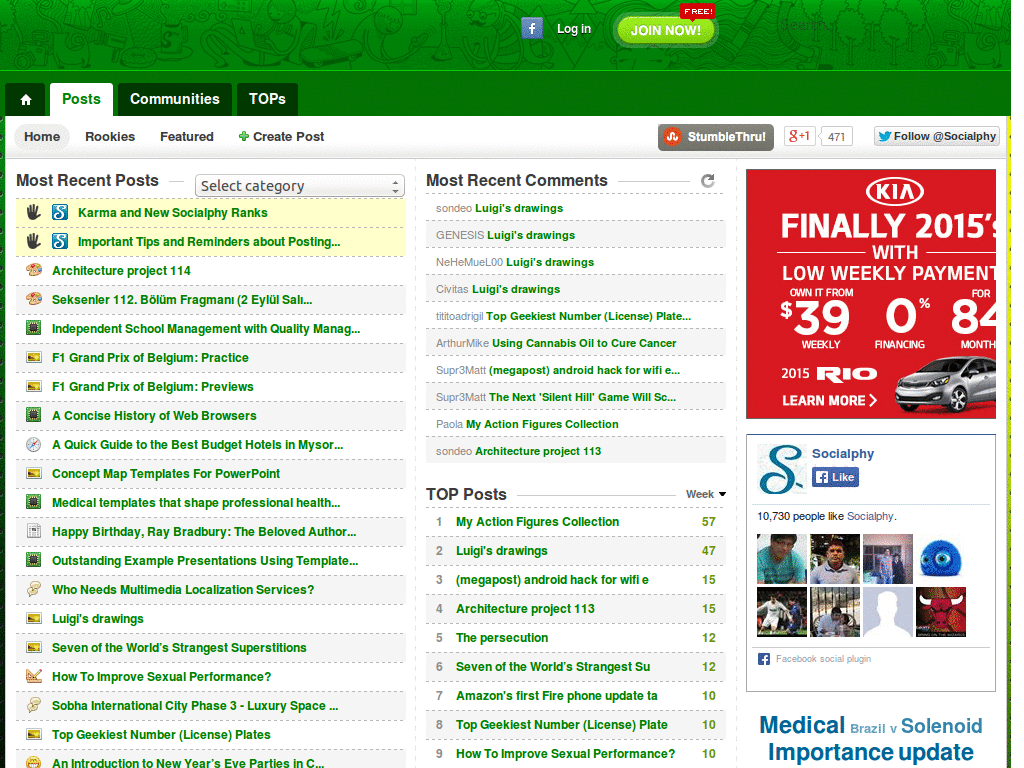
Task: Click news icon beside Happy Birthday, Ray Bradbury
Action: click(x=33, y=531)
